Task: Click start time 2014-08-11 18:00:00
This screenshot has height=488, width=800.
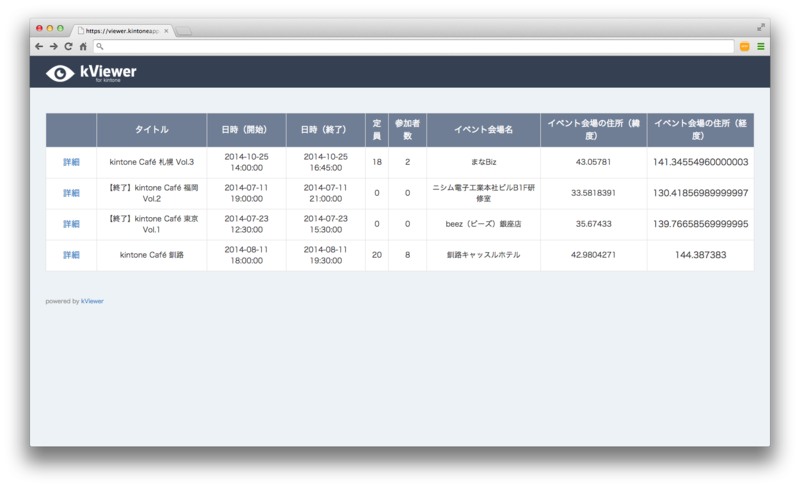Action: coord(246,255)
